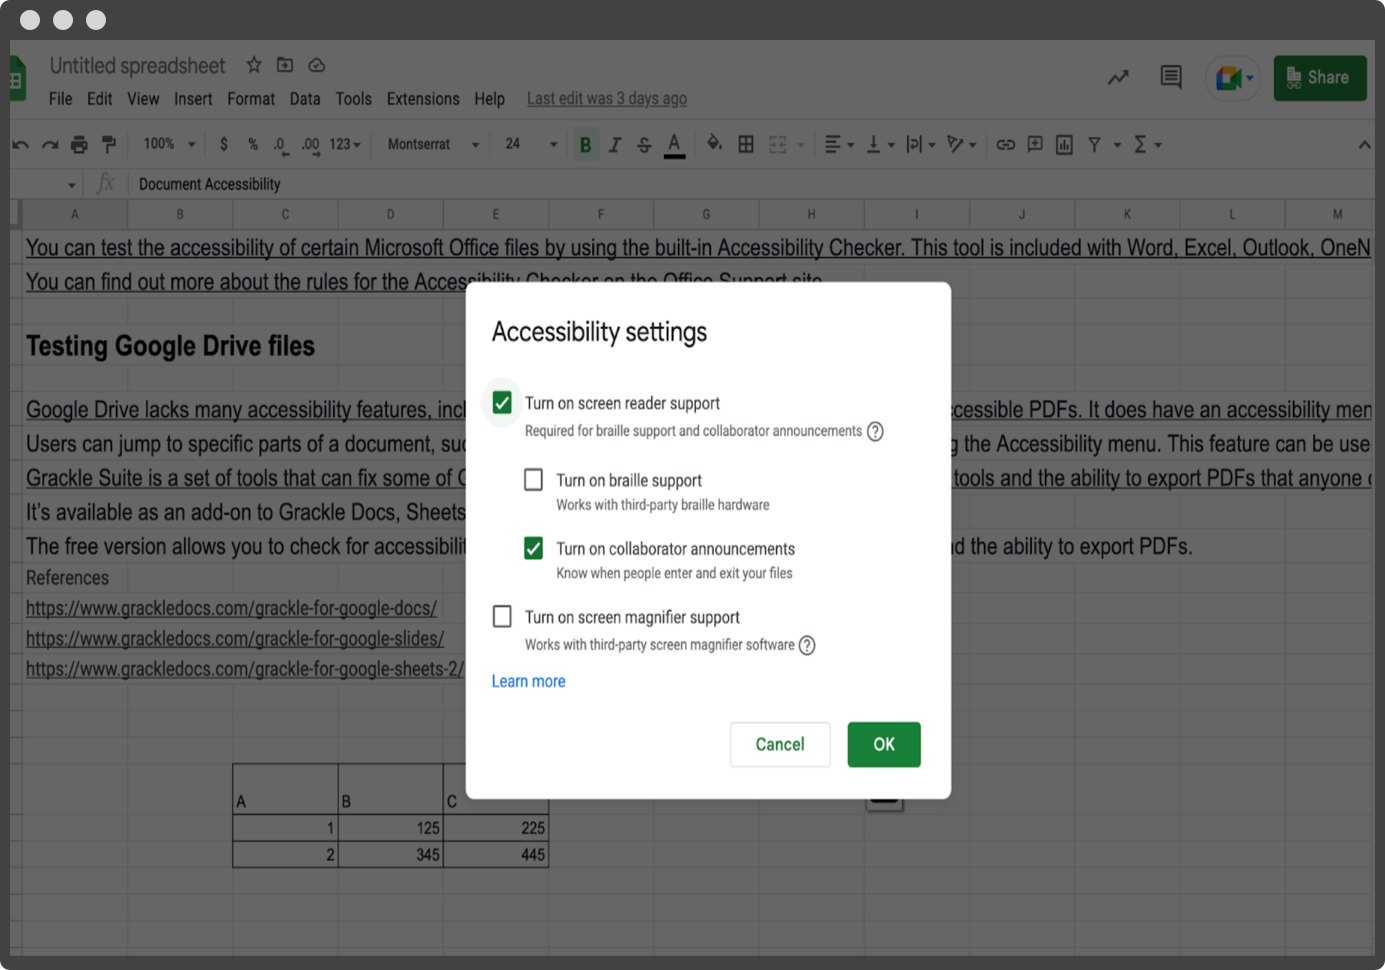Format as currency with dollar icon
The image size is (1385, 970).
pyautogui.click(x=223, y=144)
